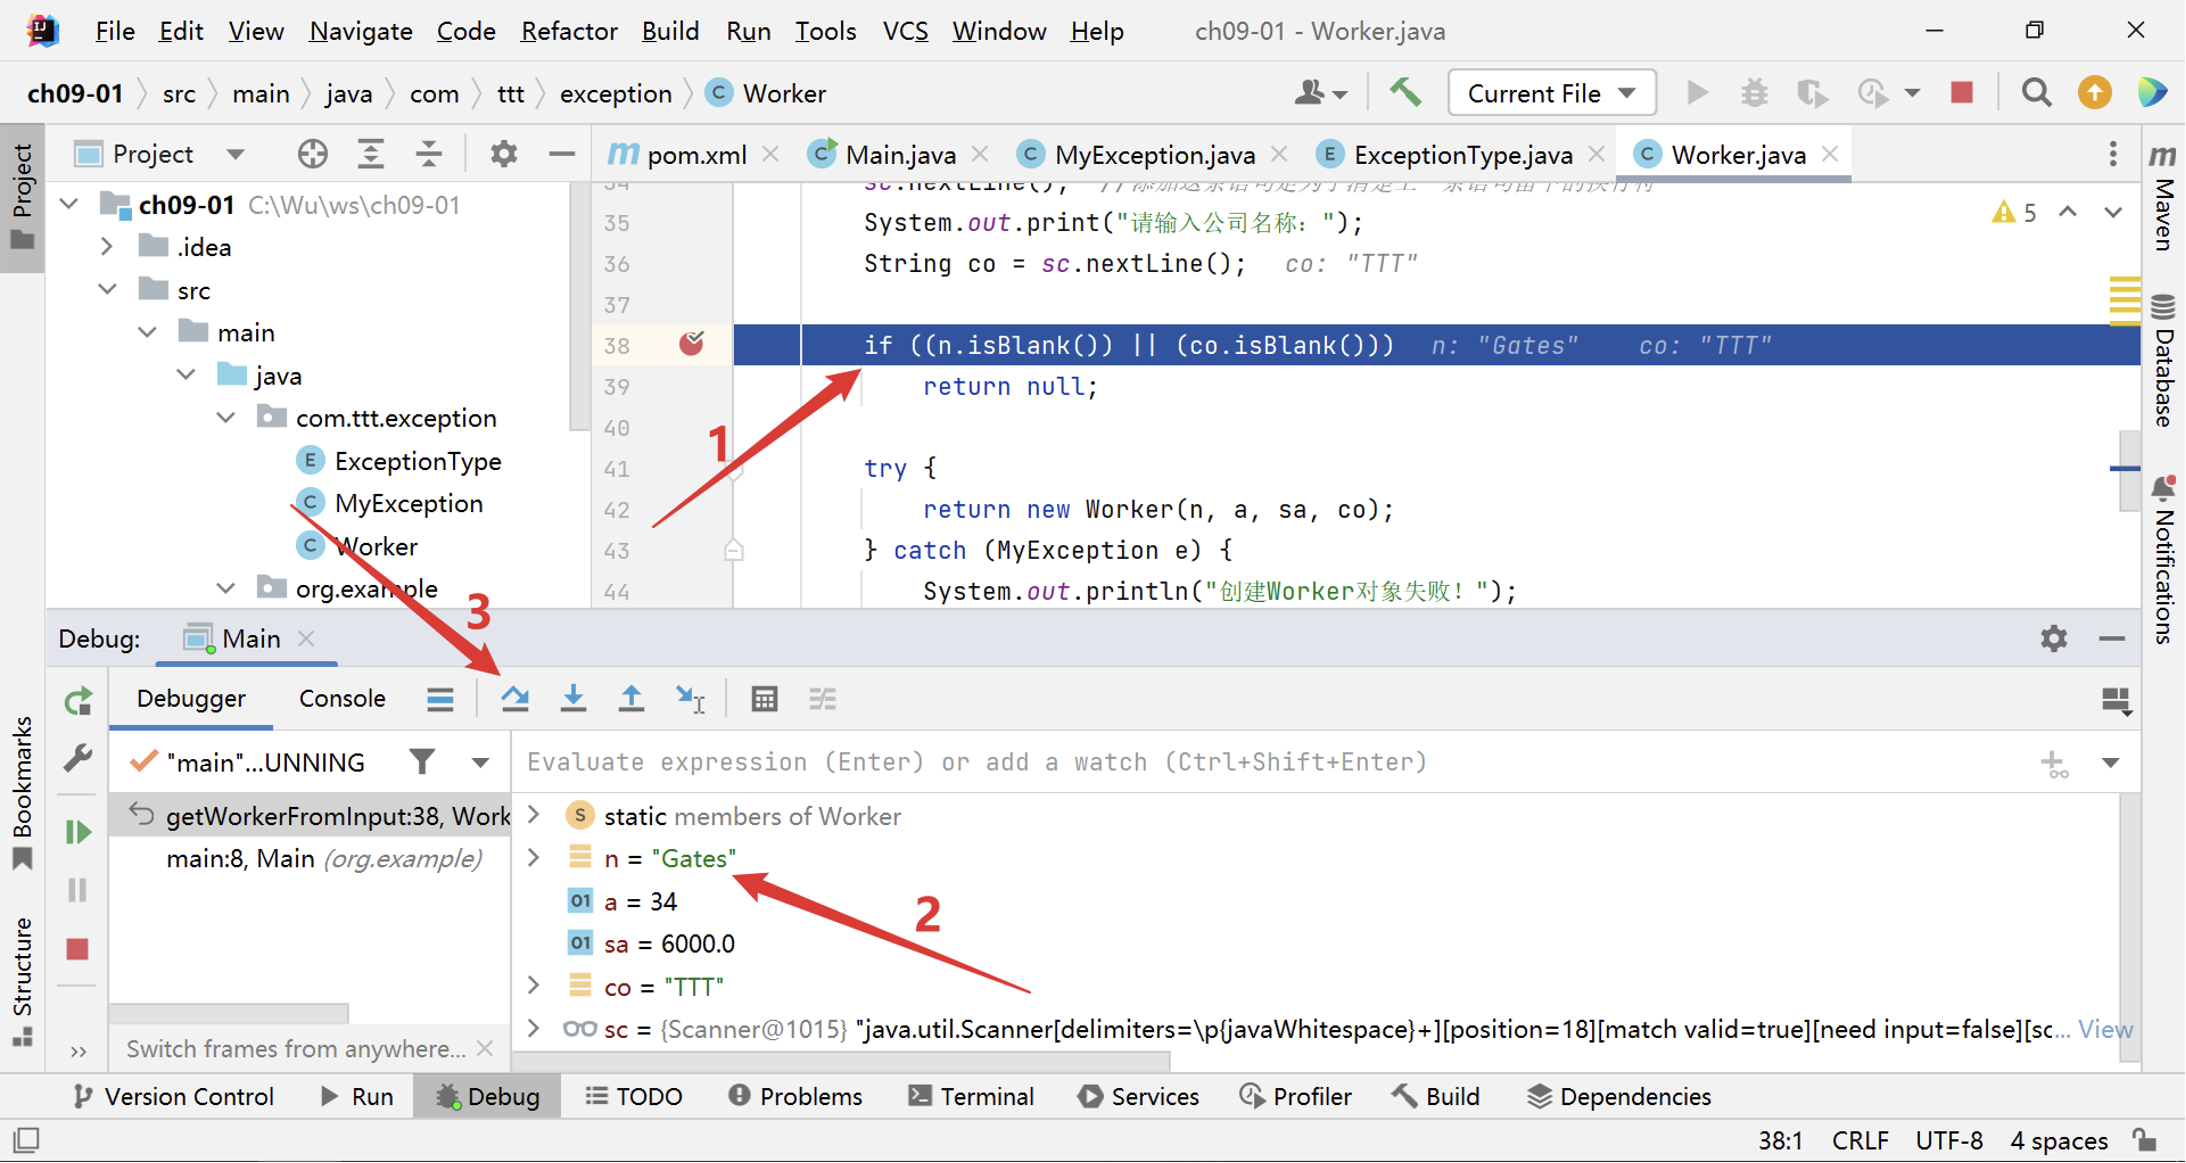
Task: Click the Expand All icon in Project panel
Action: (x=371, y=154)
